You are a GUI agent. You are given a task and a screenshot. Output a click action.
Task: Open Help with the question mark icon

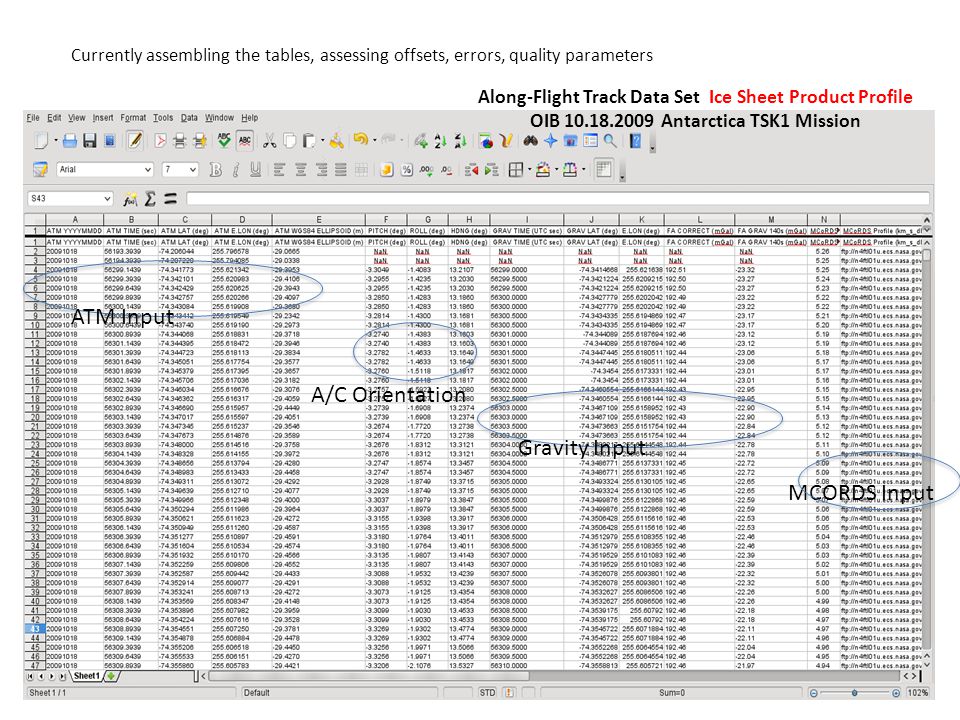[636, 141]
